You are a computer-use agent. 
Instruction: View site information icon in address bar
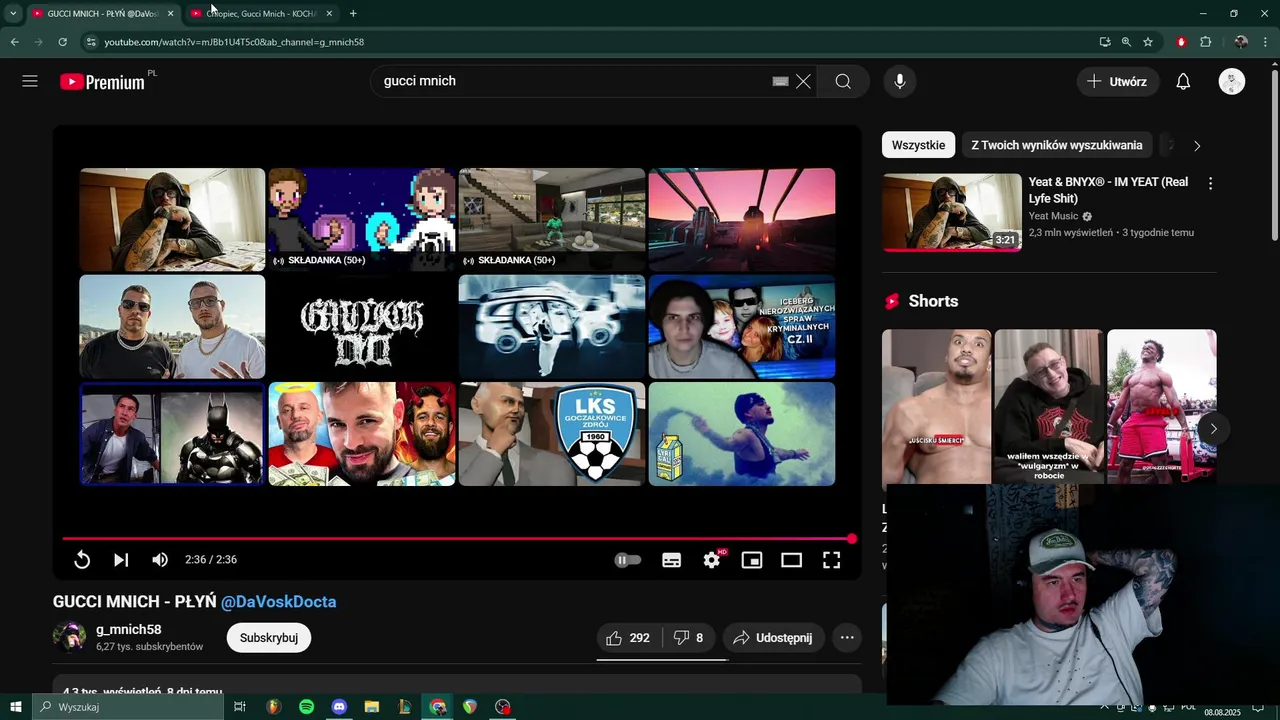pyautogui.click(x=92, y=42)
